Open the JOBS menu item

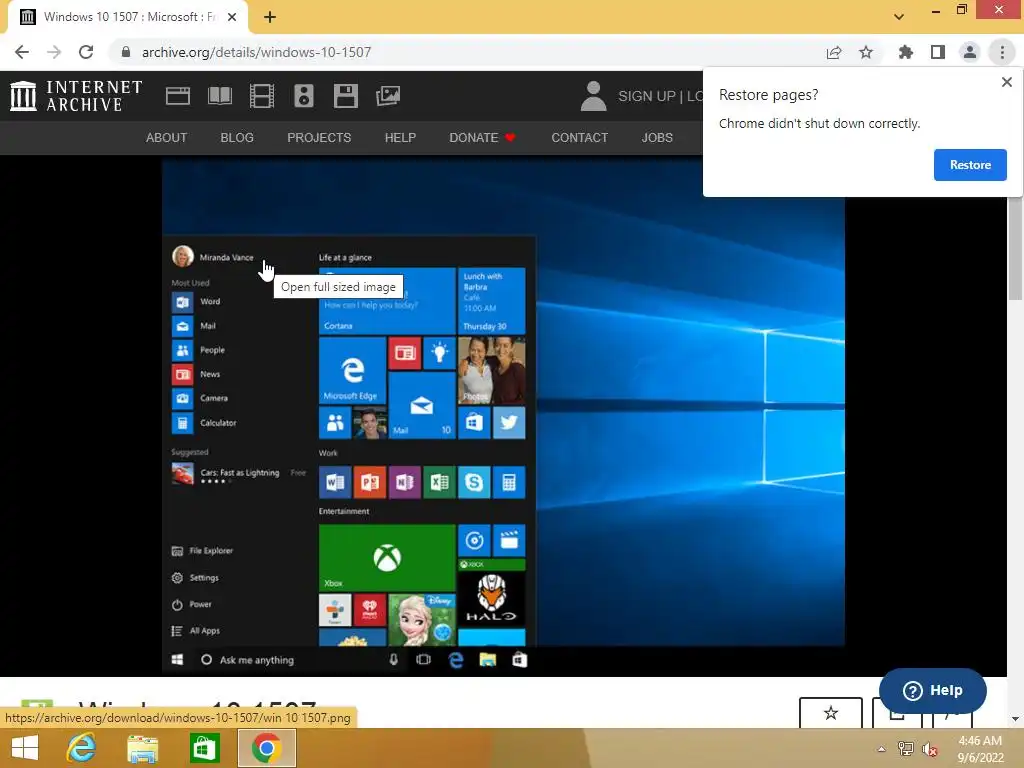tap(657, 138)
